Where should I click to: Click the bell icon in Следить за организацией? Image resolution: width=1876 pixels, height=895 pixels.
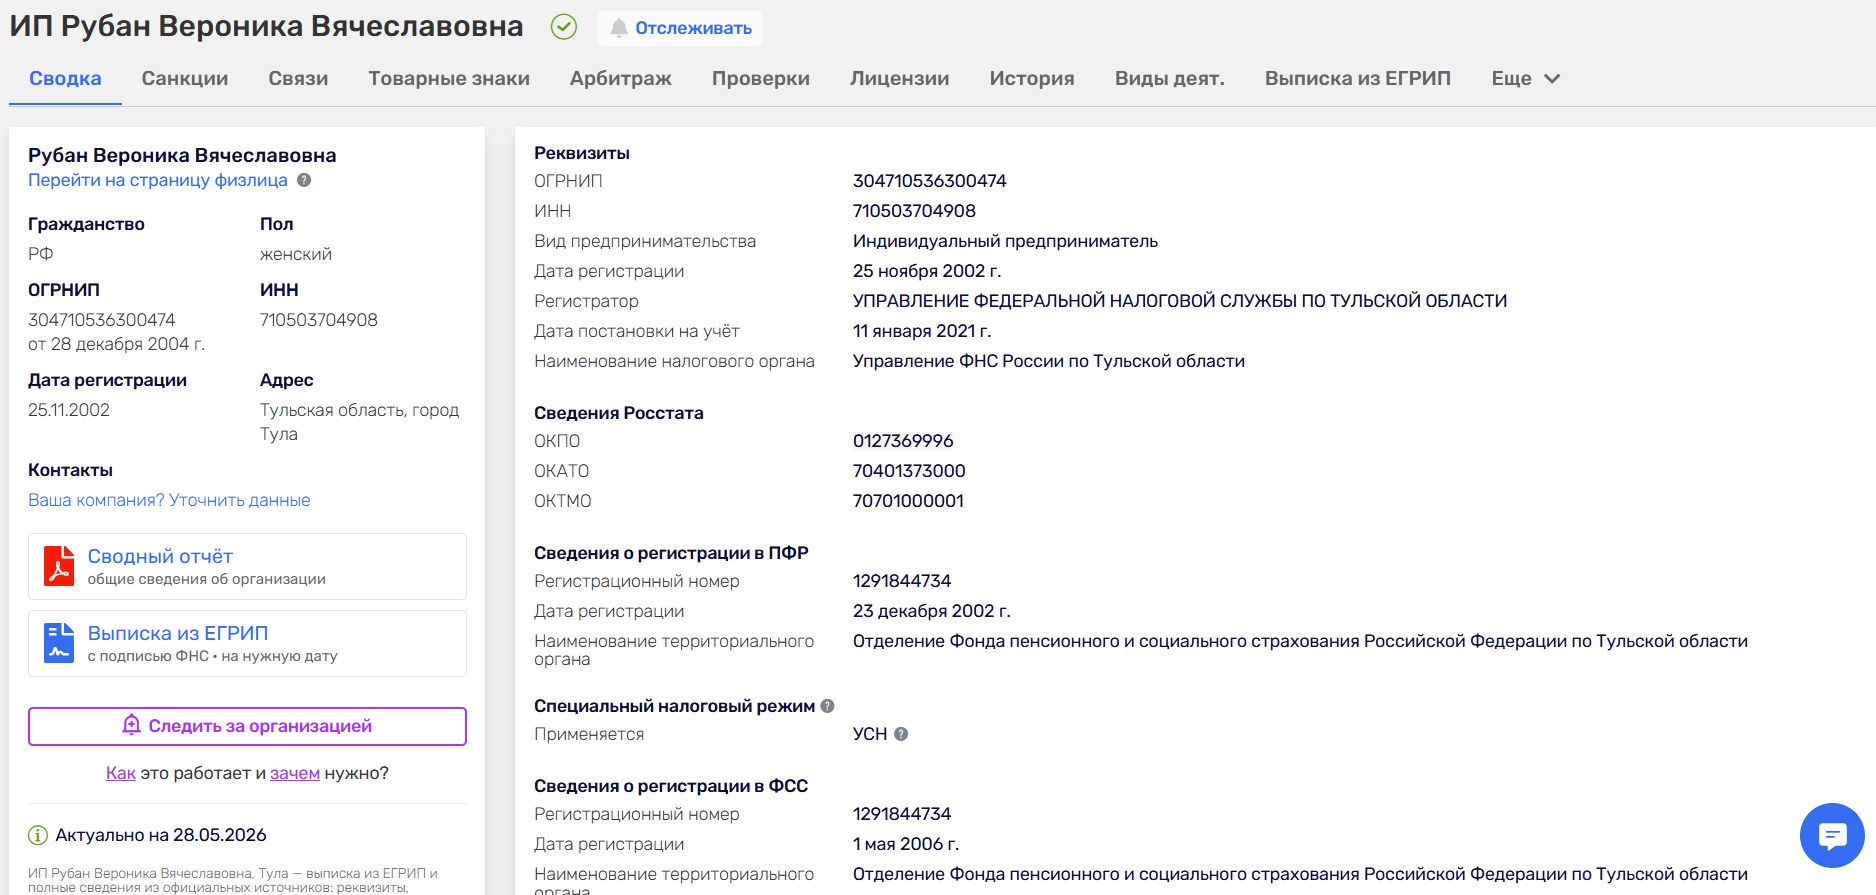click(131, 725)
